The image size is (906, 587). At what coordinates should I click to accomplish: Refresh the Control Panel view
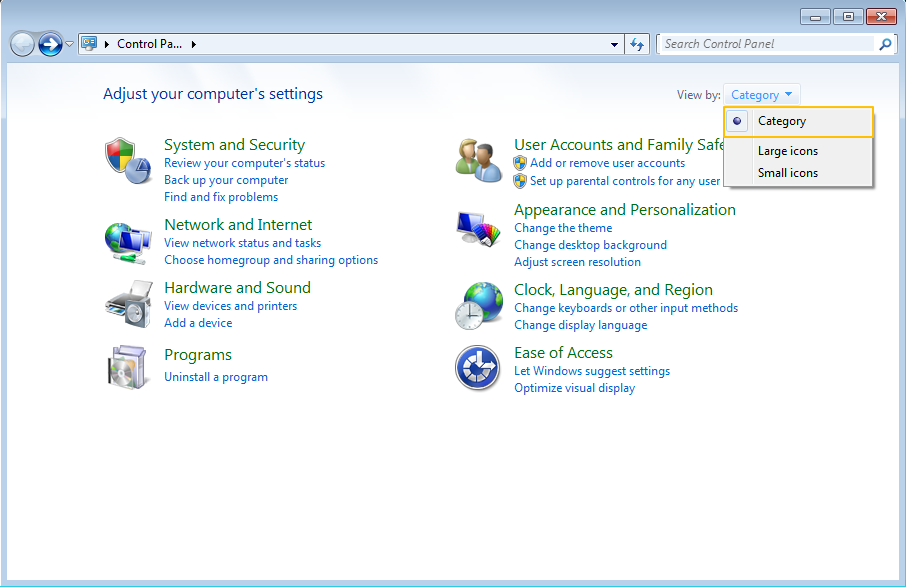(637, 44)
